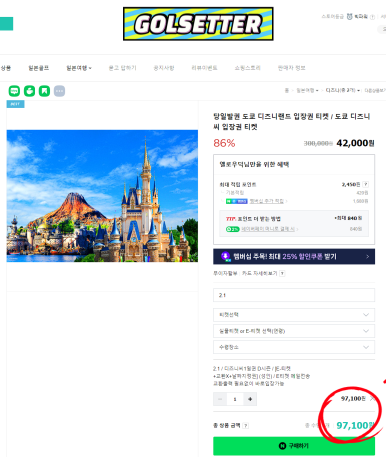
Task: Remove selected option with X beside 97,100원
Action: pos(372,398)
